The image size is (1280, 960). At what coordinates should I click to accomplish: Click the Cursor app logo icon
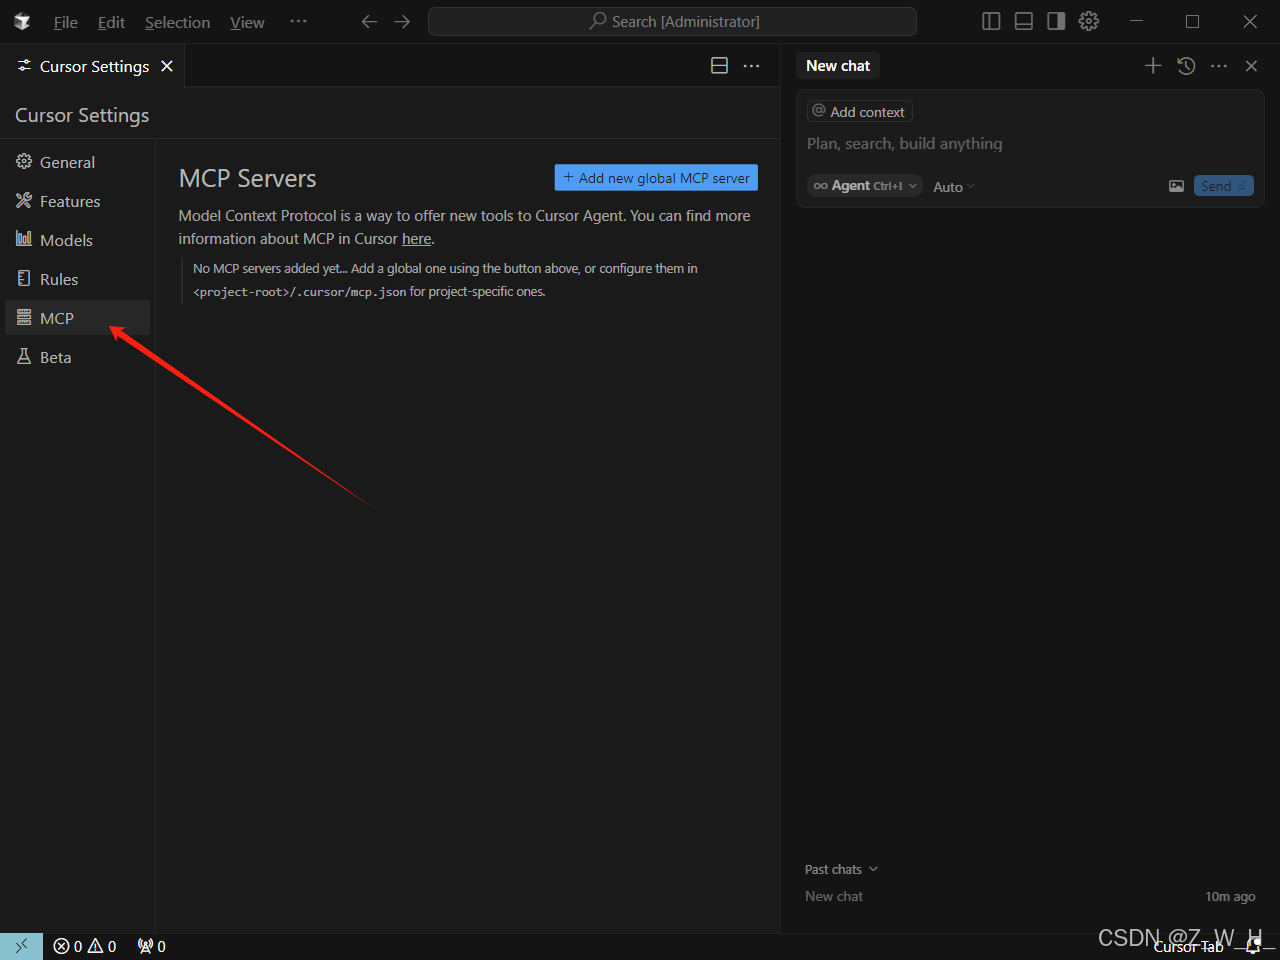coord(22,22)
